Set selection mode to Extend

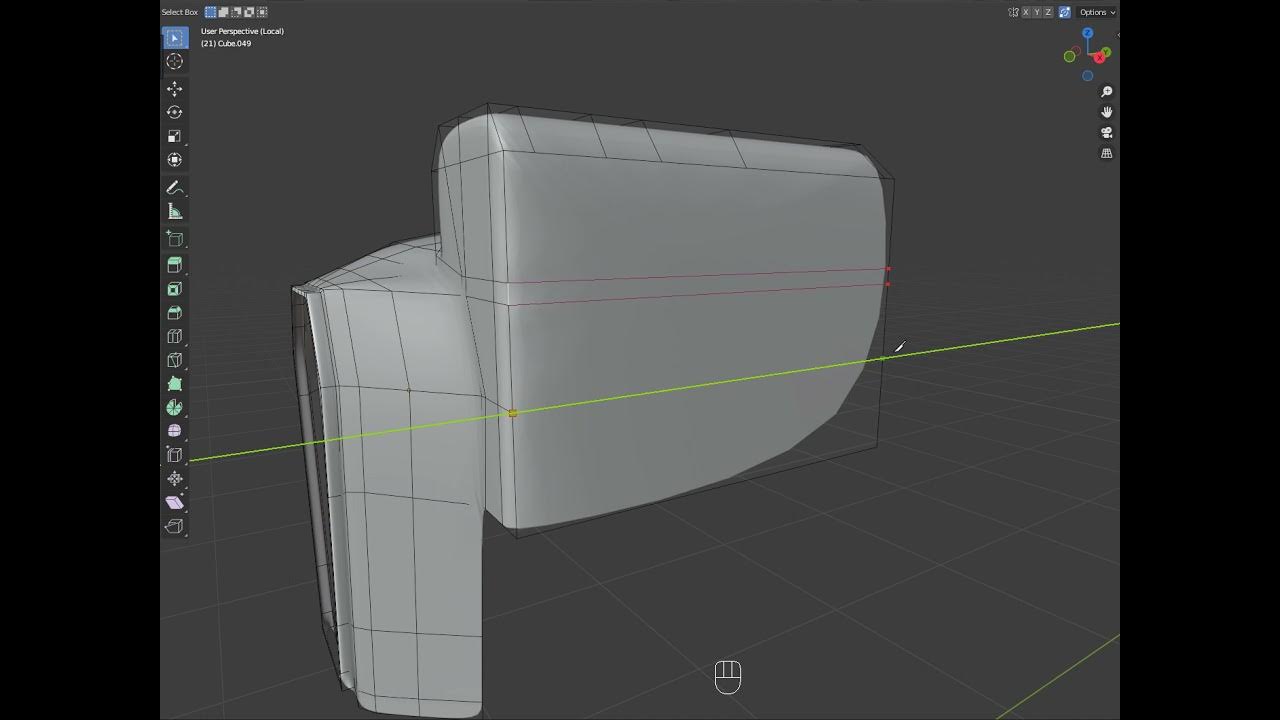pyautogui.click(x=224, y=12)
